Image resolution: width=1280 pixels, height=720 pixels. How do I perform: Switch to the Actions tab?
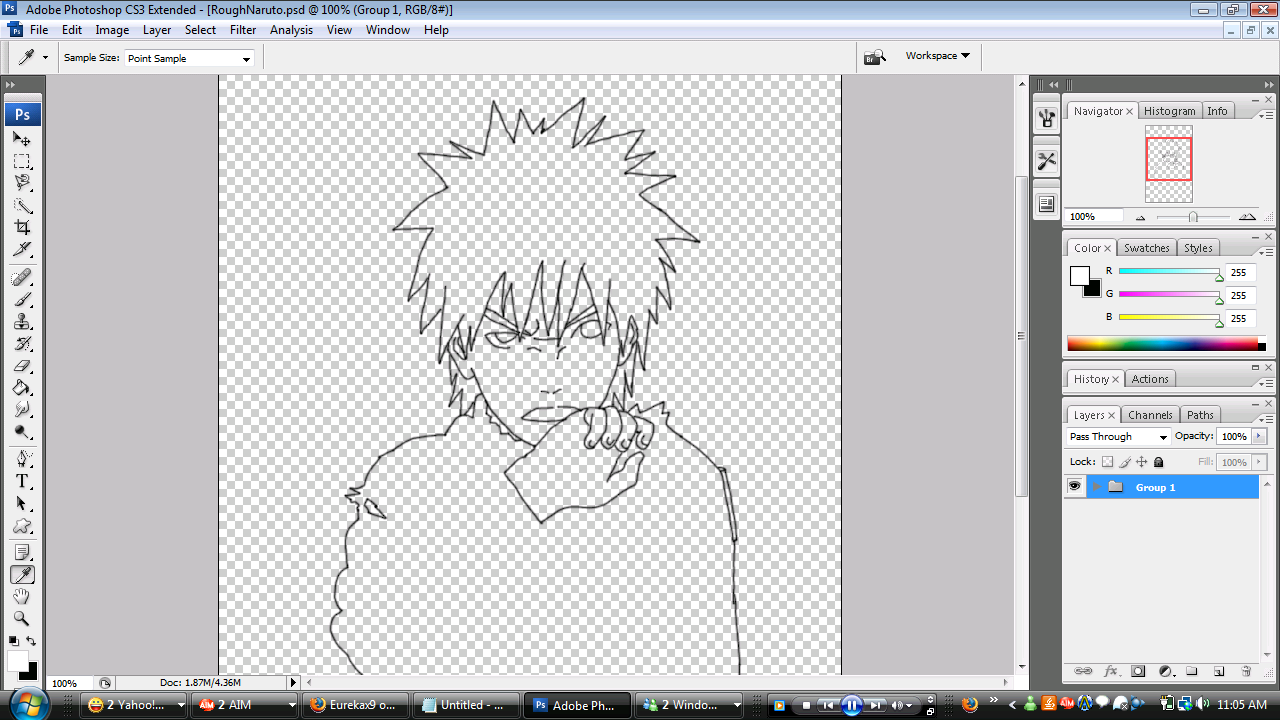(x=1149, y=379)
